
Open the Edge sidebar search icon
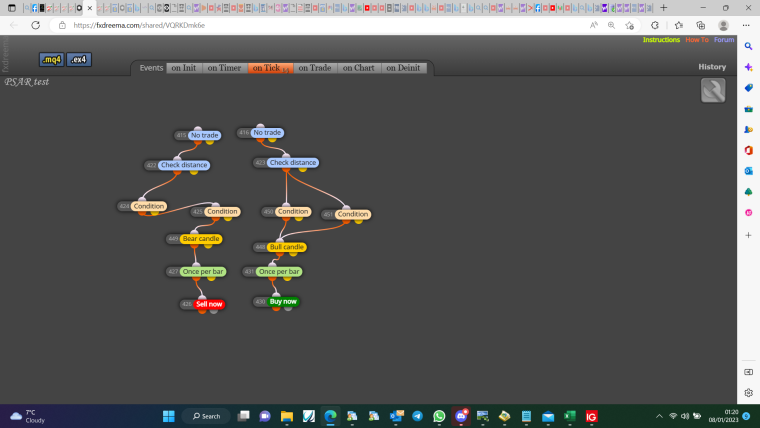[748, 46]
